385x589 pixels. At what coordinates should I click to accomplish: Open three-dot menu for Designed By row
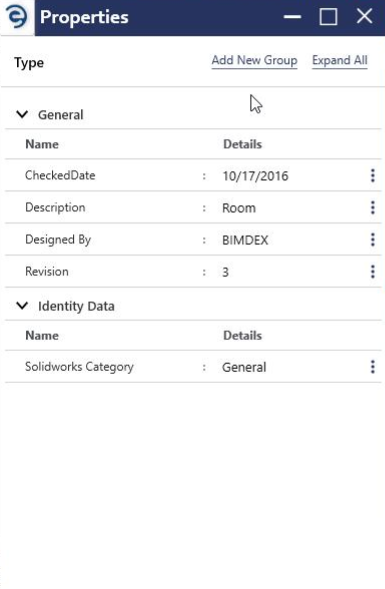[373, 239]
